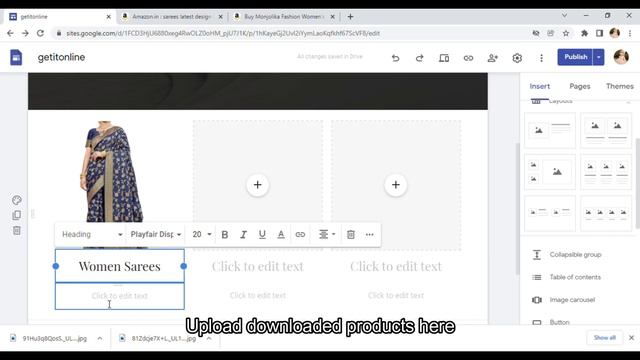
Task: Toggle italic formatting on the heading
Action: [243, 234]
